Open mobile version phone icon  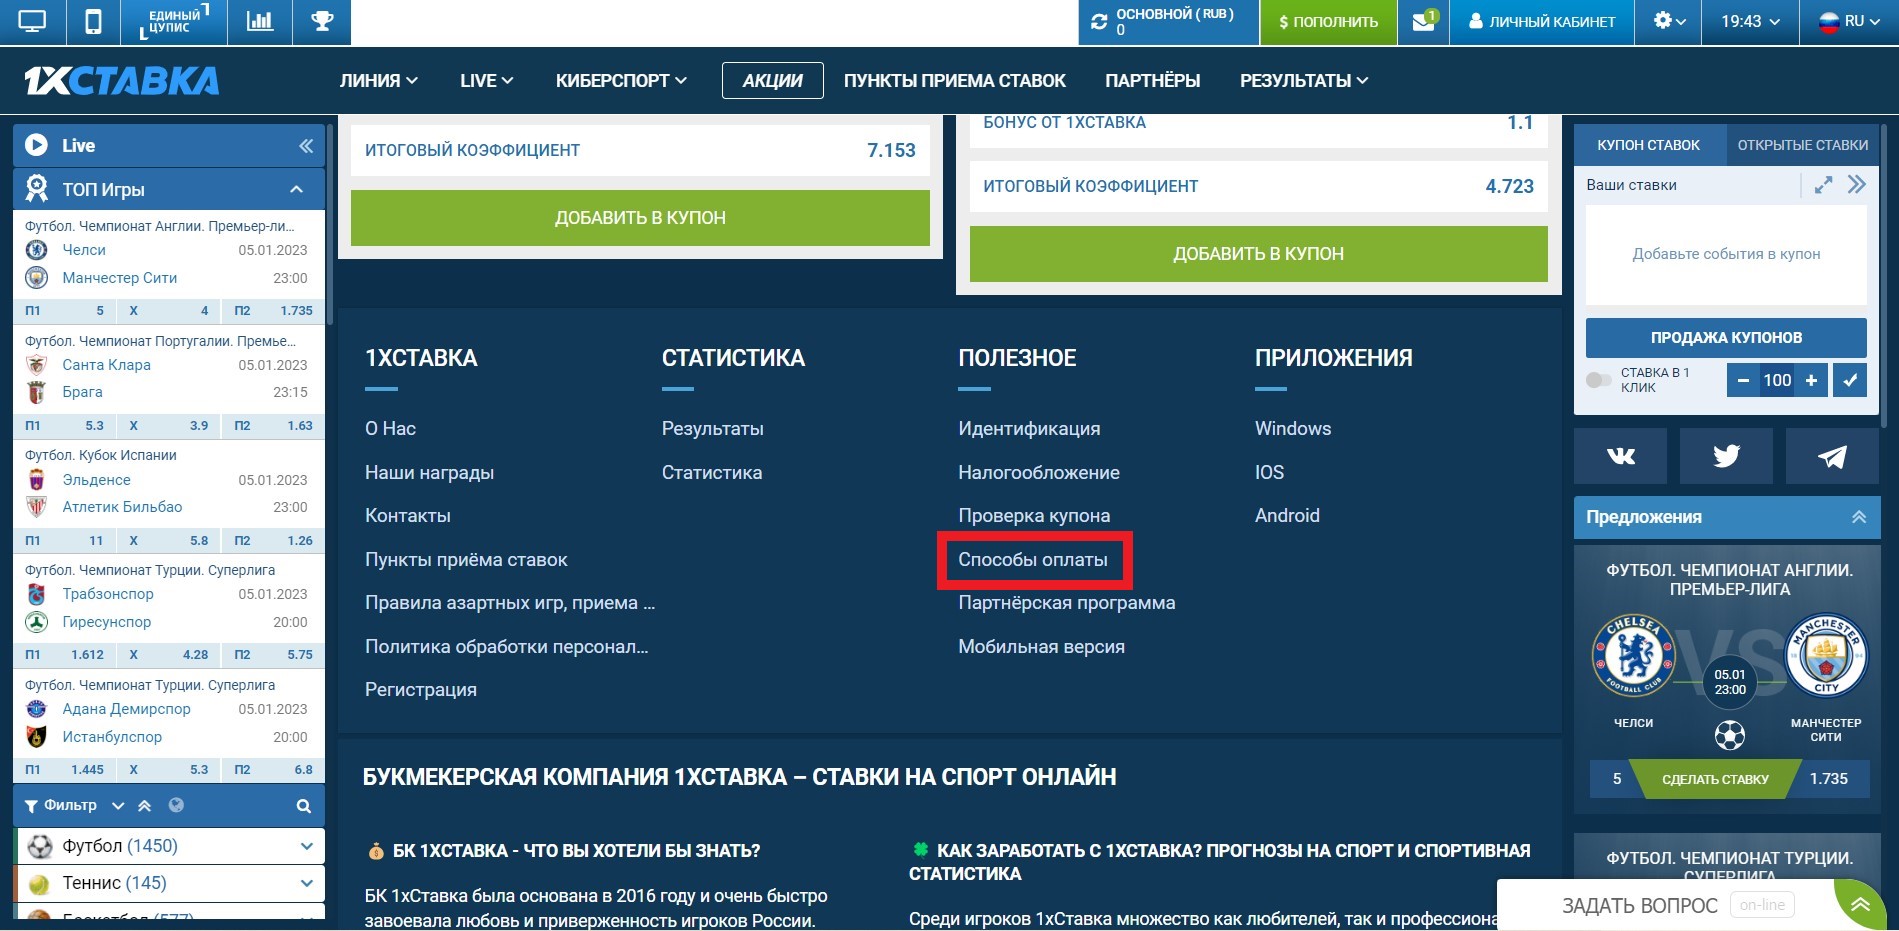pos(93,21)
